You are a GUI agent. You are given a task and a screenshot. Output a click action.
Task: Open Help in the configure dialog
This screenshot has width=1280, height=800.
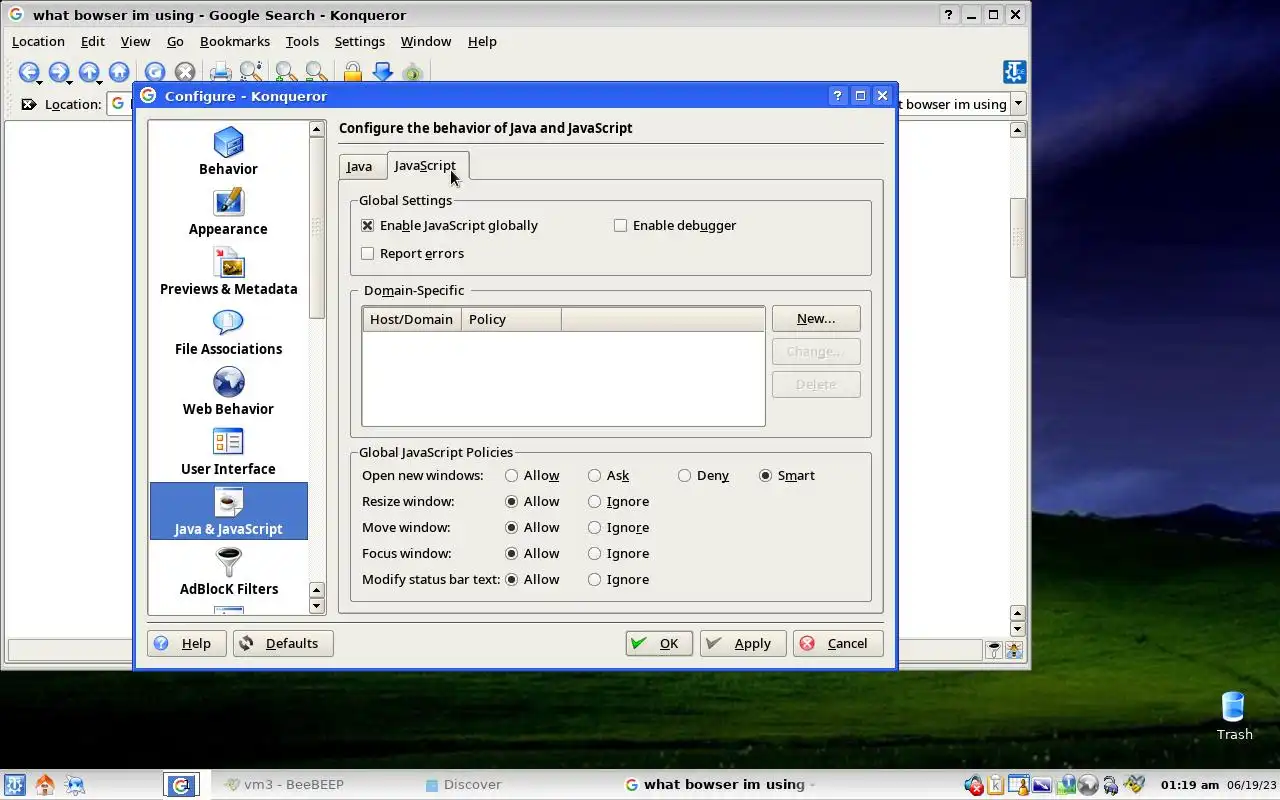(x=187, y=644)
